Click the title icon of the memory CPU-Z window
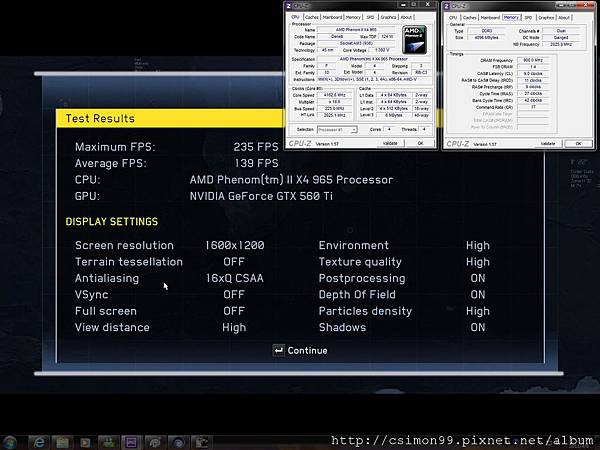The width and height of the screenshot is (600, 450). [447, 6]
